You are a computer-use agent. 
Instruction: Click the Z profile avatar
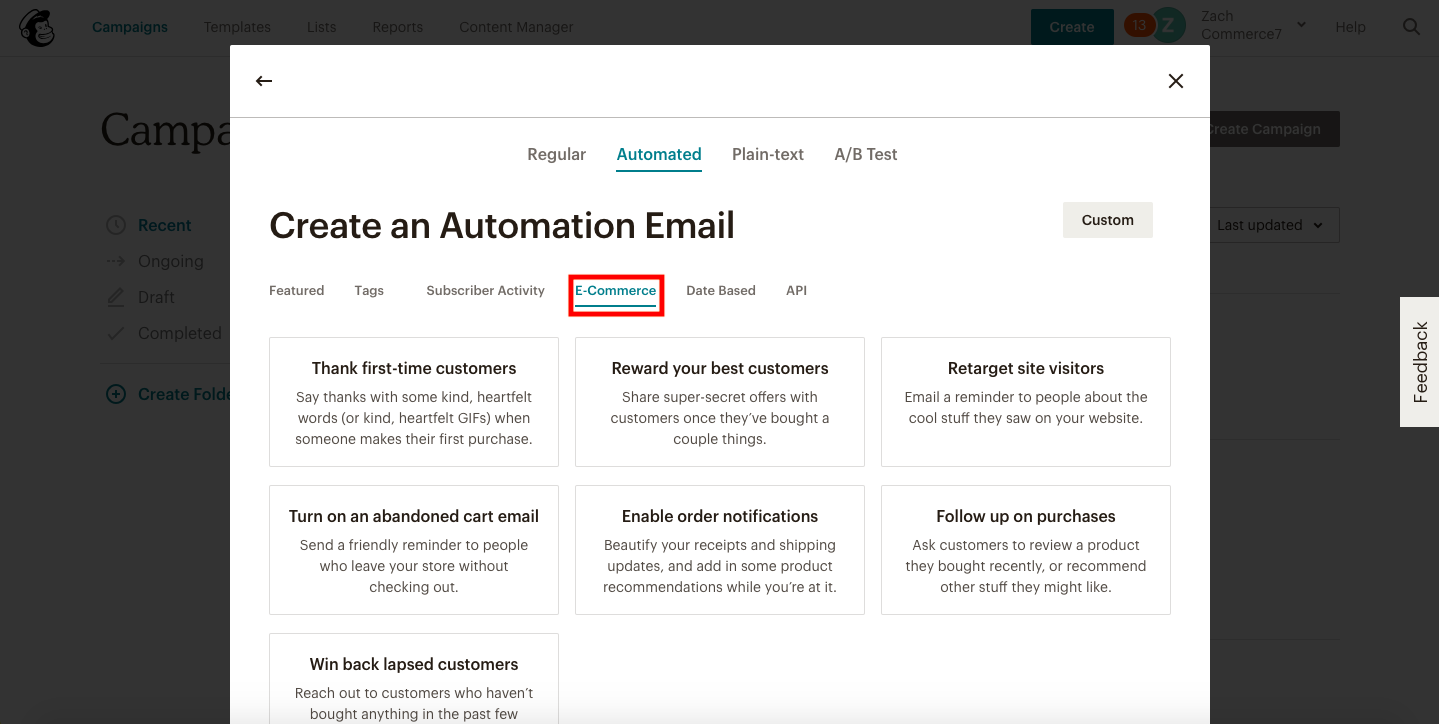pos(1169,26)
